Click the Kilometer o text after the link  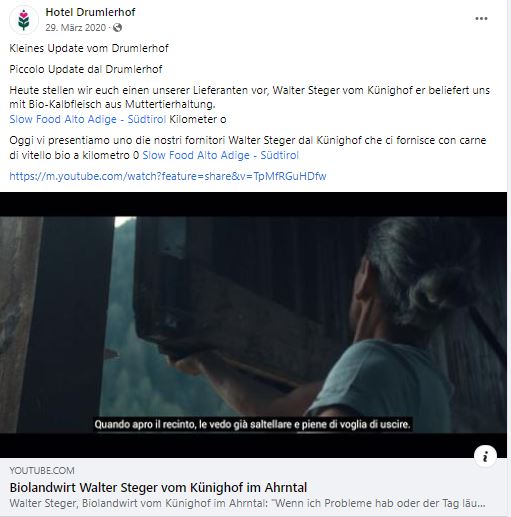pyautogui.click(x=198, y=119)
